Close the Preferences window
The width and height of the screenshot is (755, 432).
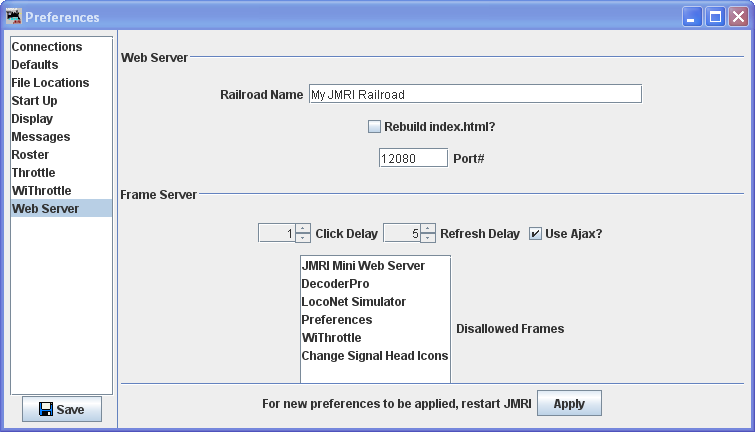[738, 17]
